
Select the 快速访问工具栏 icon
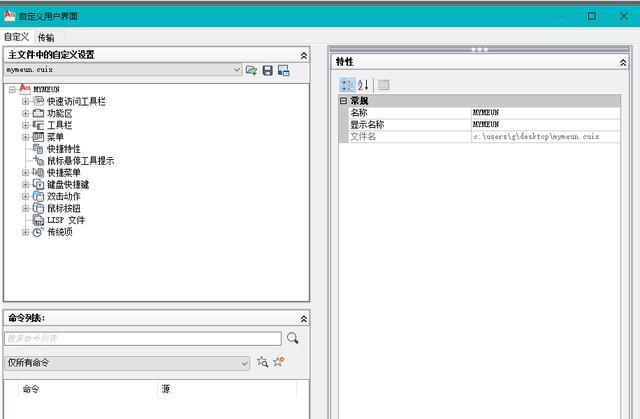click(38, 101)
